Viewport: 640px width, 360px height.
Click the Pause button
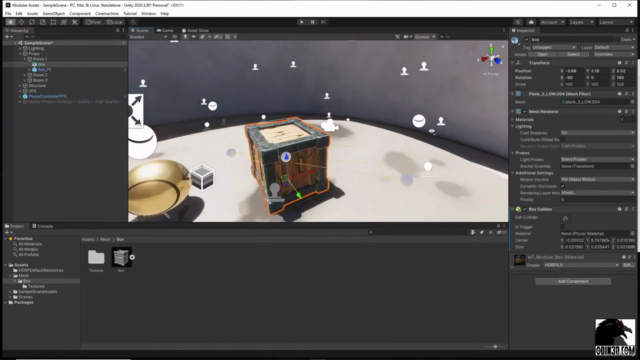pyautogui.click(x=312, y=22)
